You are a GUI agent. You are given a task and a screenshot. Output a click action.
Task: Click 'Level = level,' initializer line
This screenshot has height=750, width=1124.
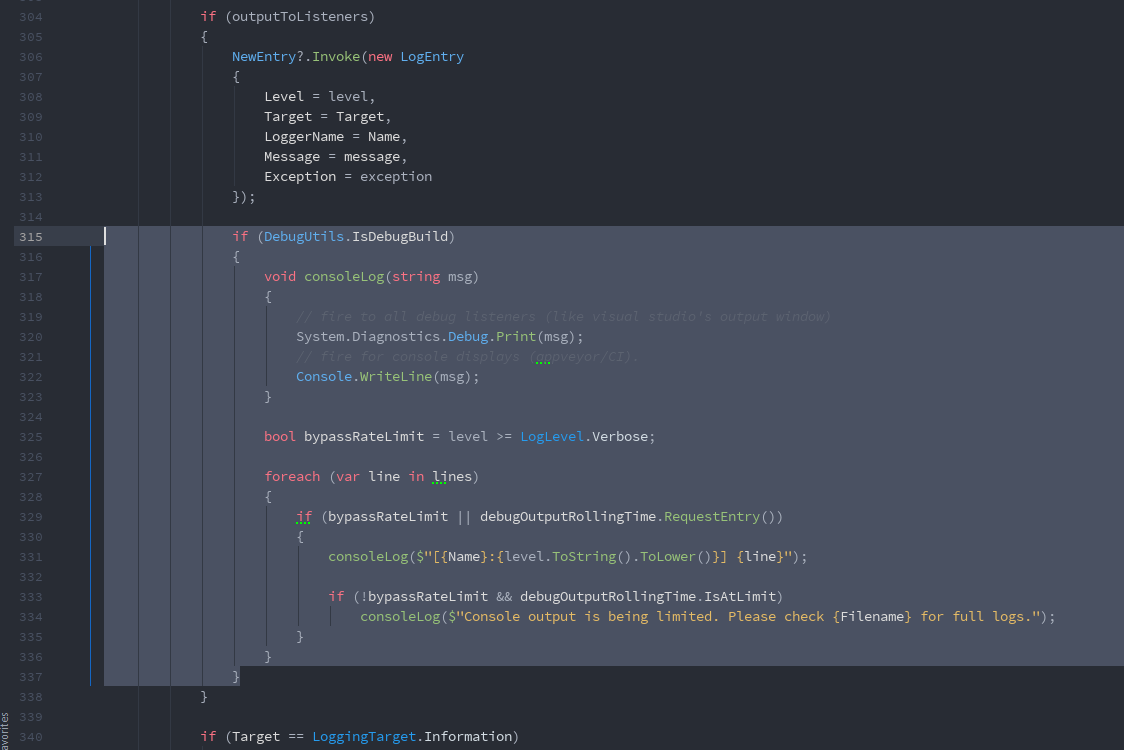320,97
